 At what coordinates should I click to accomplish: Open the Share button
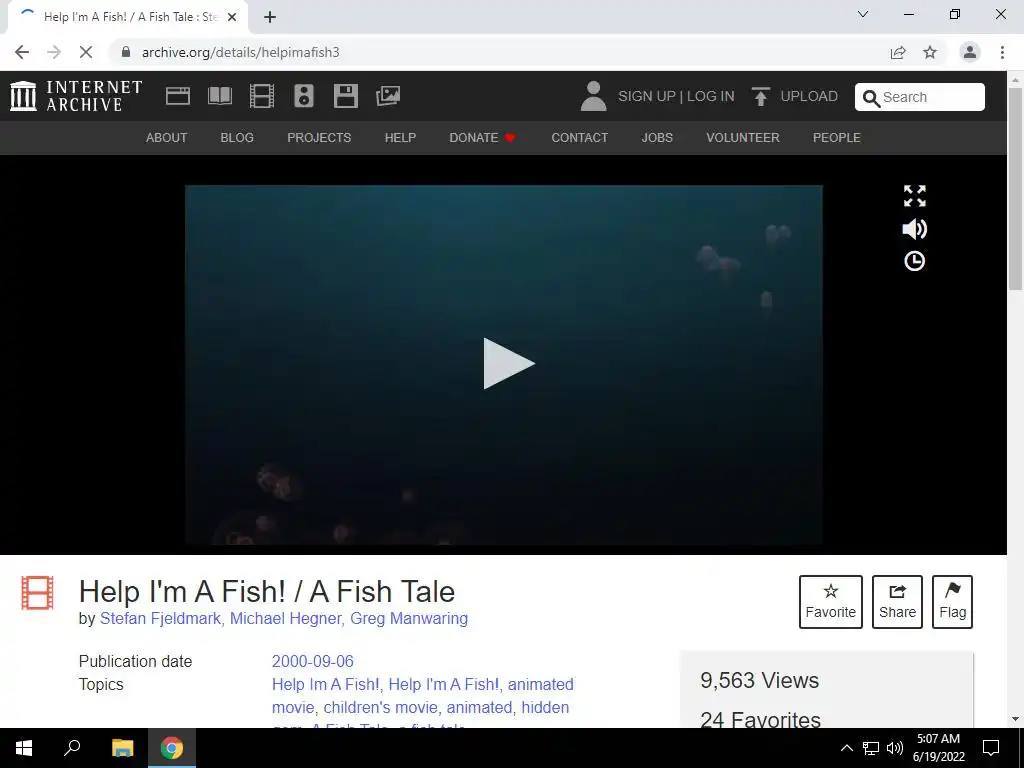tap(897, 601)
